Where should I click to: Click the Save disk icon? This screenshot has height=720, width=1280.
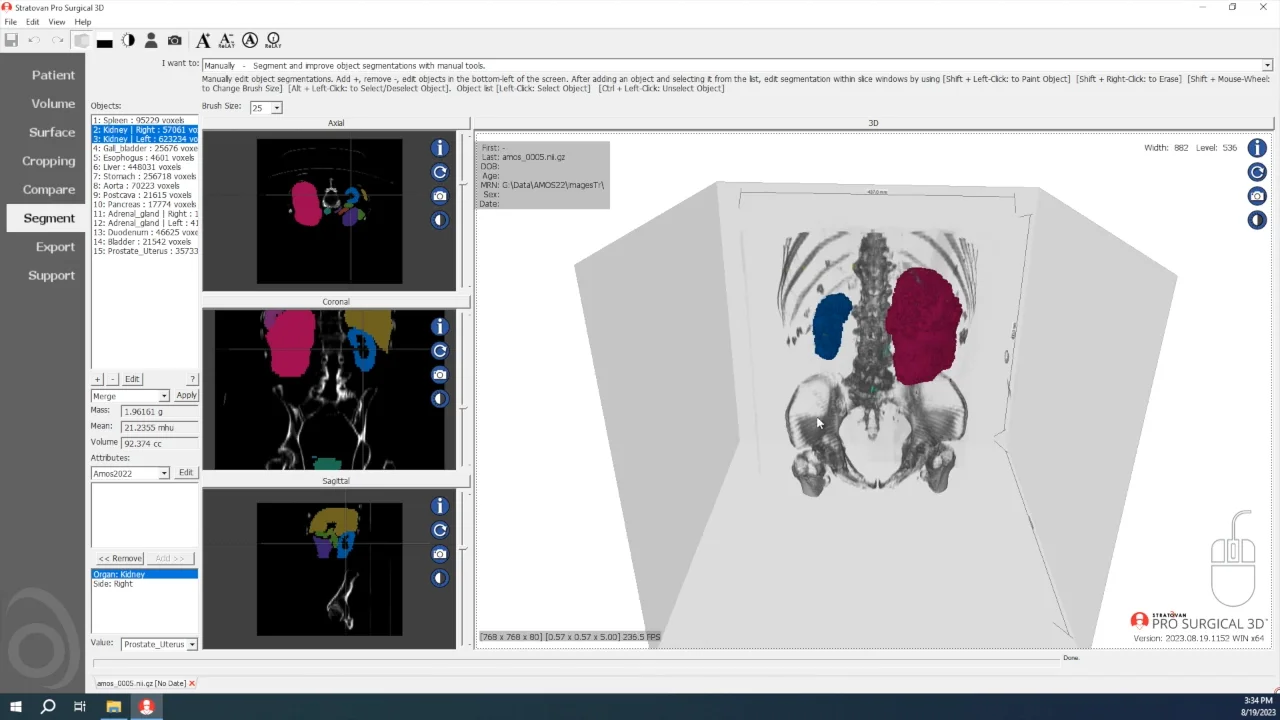(x=11, y=40)
